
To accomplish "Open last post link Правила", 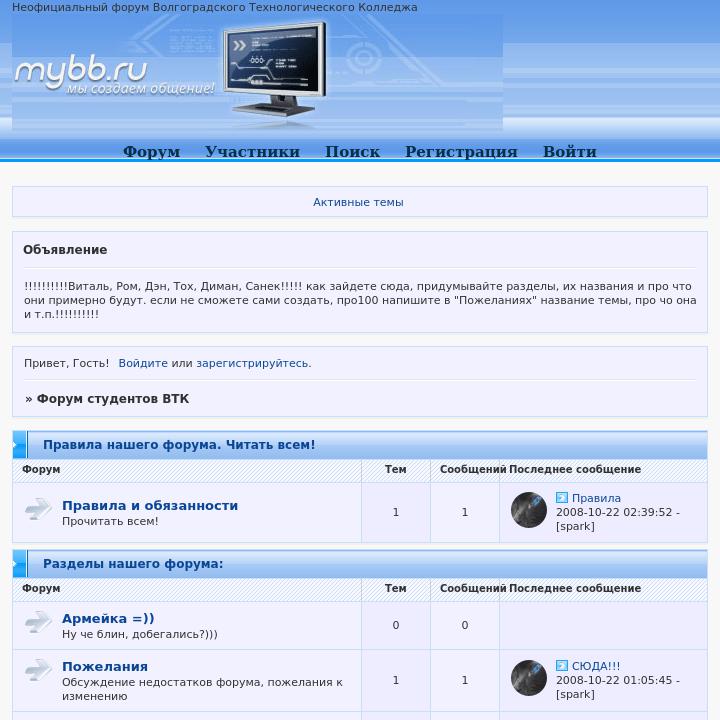I will (596, 498).
